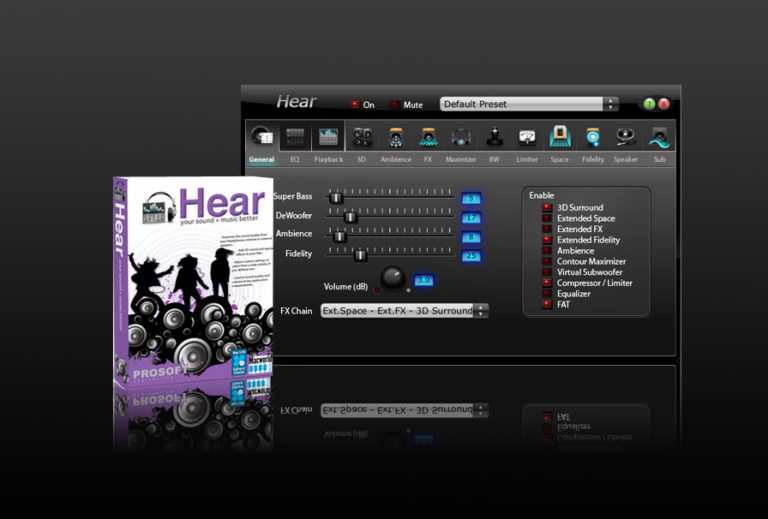Toggle Extended Fidelity checkbox
This screenshot has height=519, width=768.
547,240
